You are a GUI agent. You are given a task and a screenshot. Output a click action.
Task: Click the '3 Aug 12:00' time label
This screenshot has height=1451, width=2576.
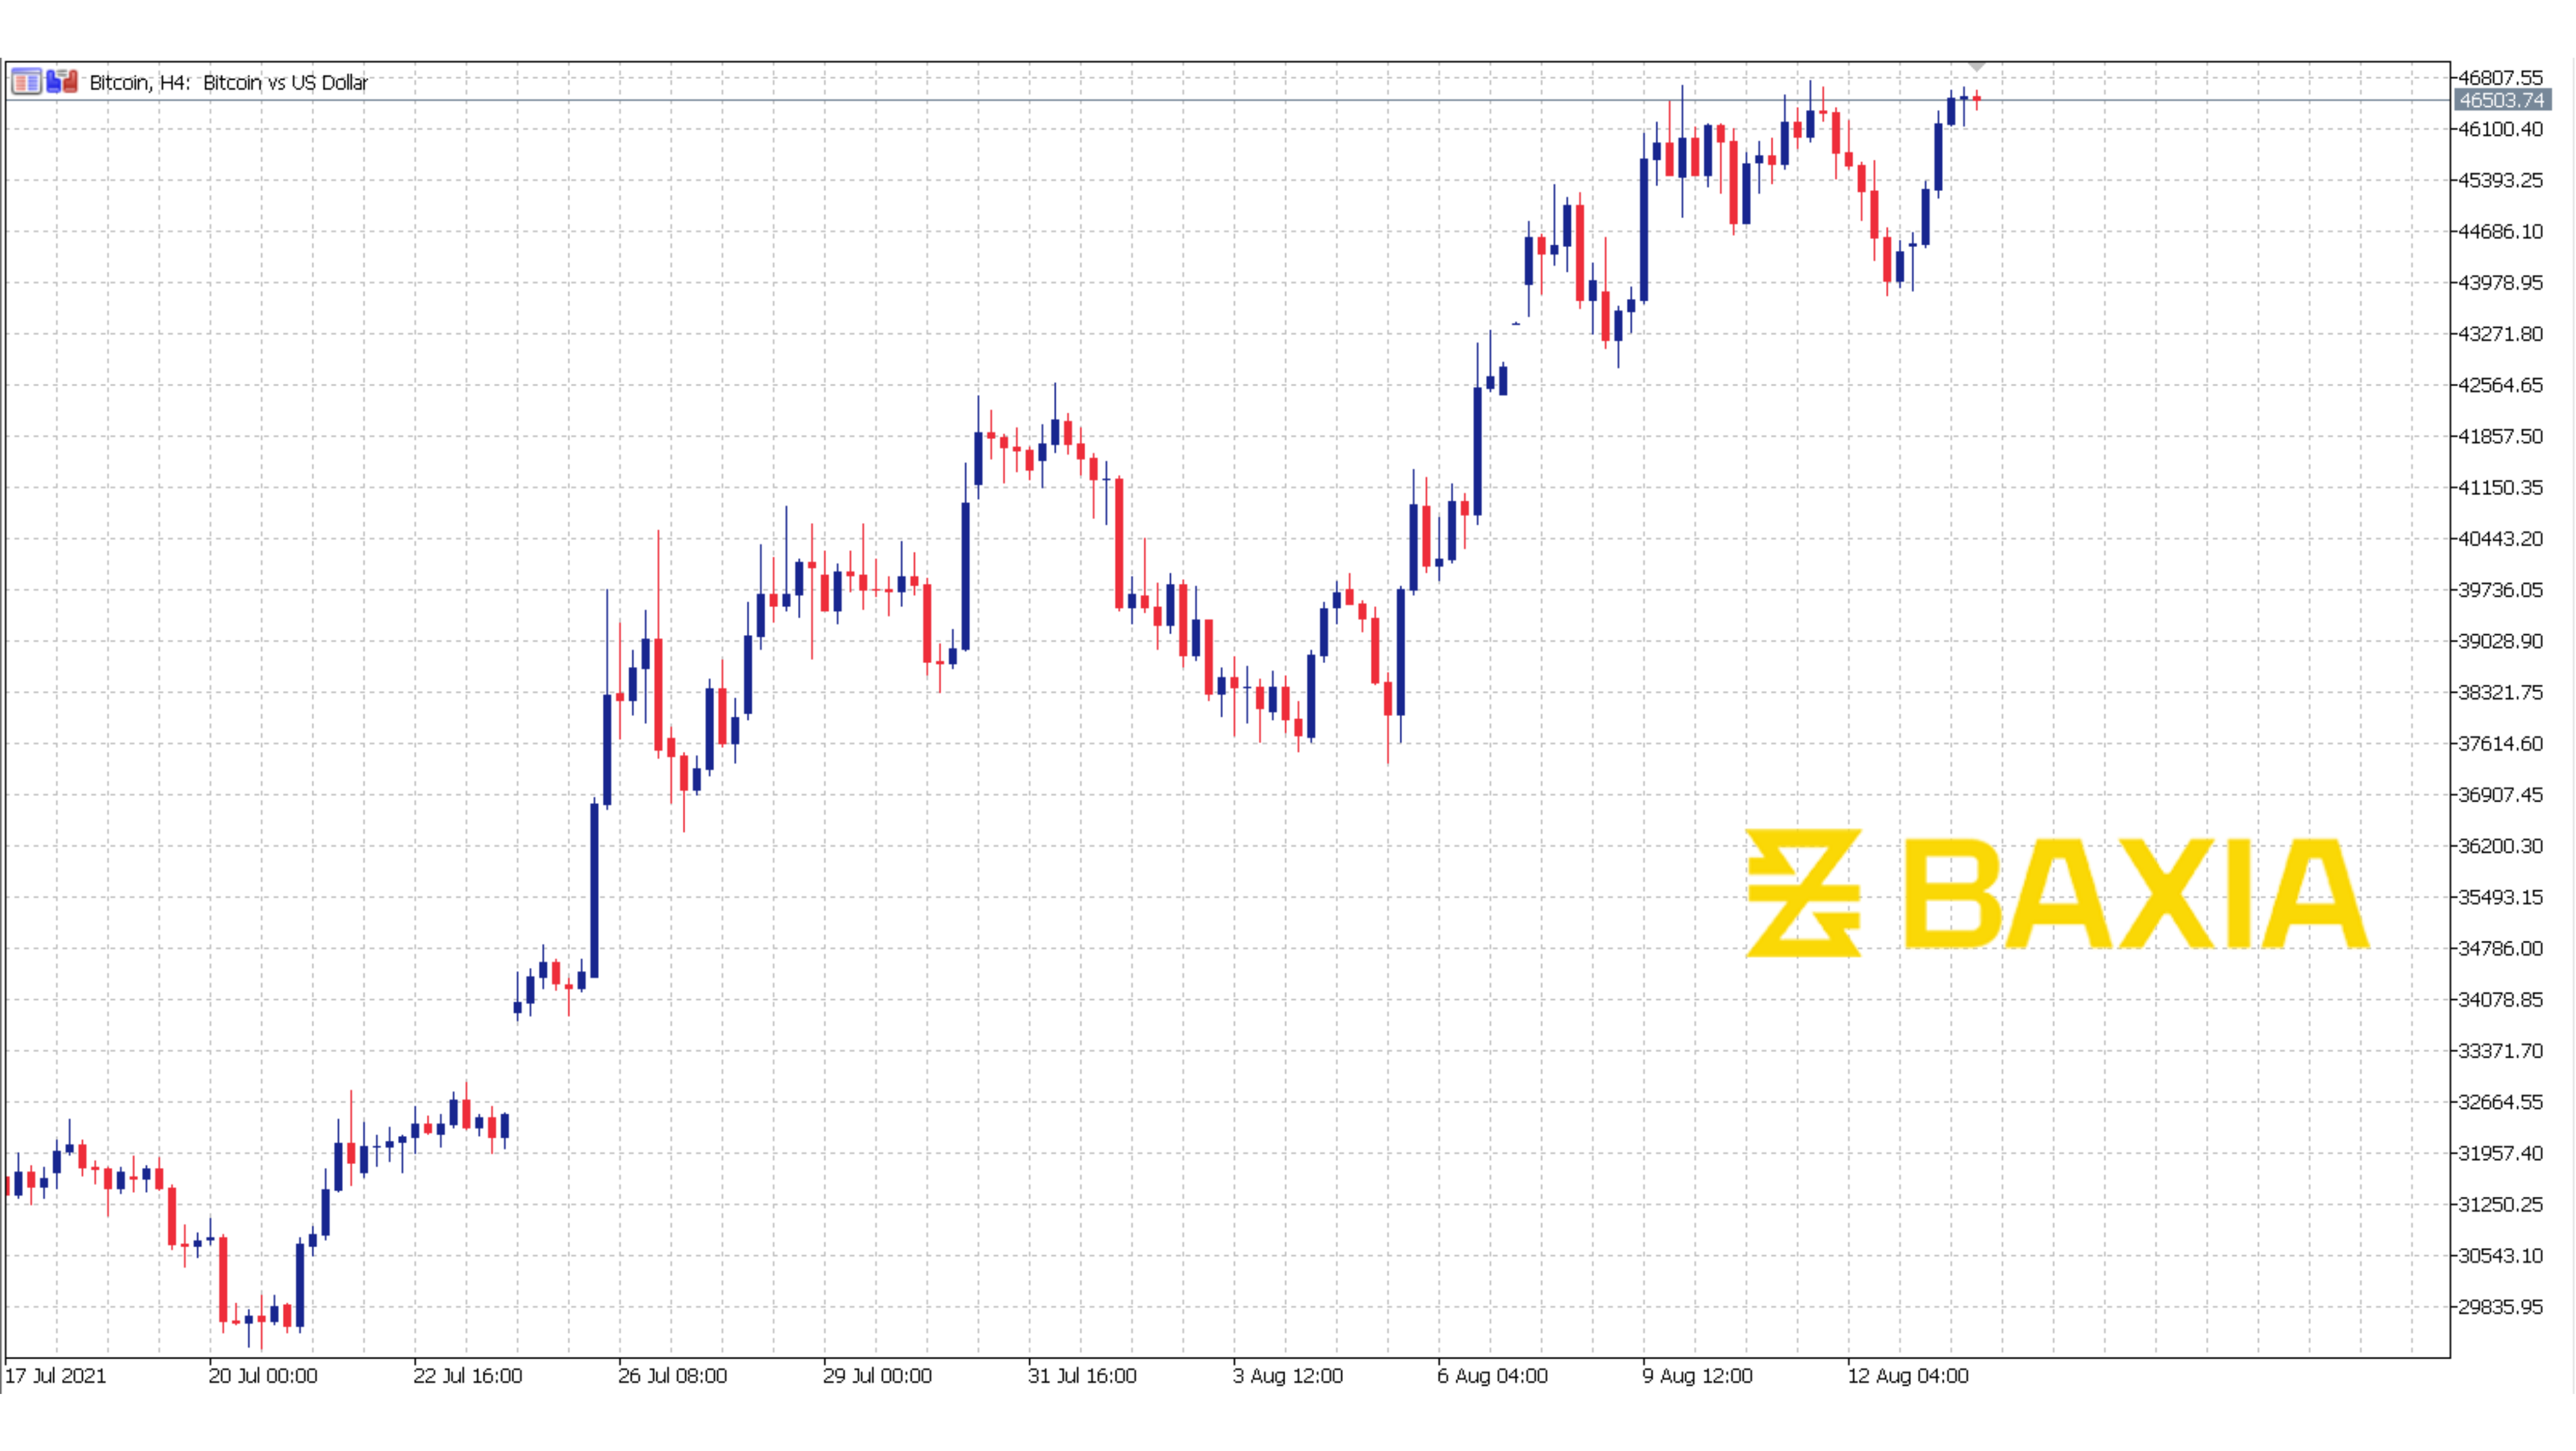pyautogui.click(x=1288, y=1376)
